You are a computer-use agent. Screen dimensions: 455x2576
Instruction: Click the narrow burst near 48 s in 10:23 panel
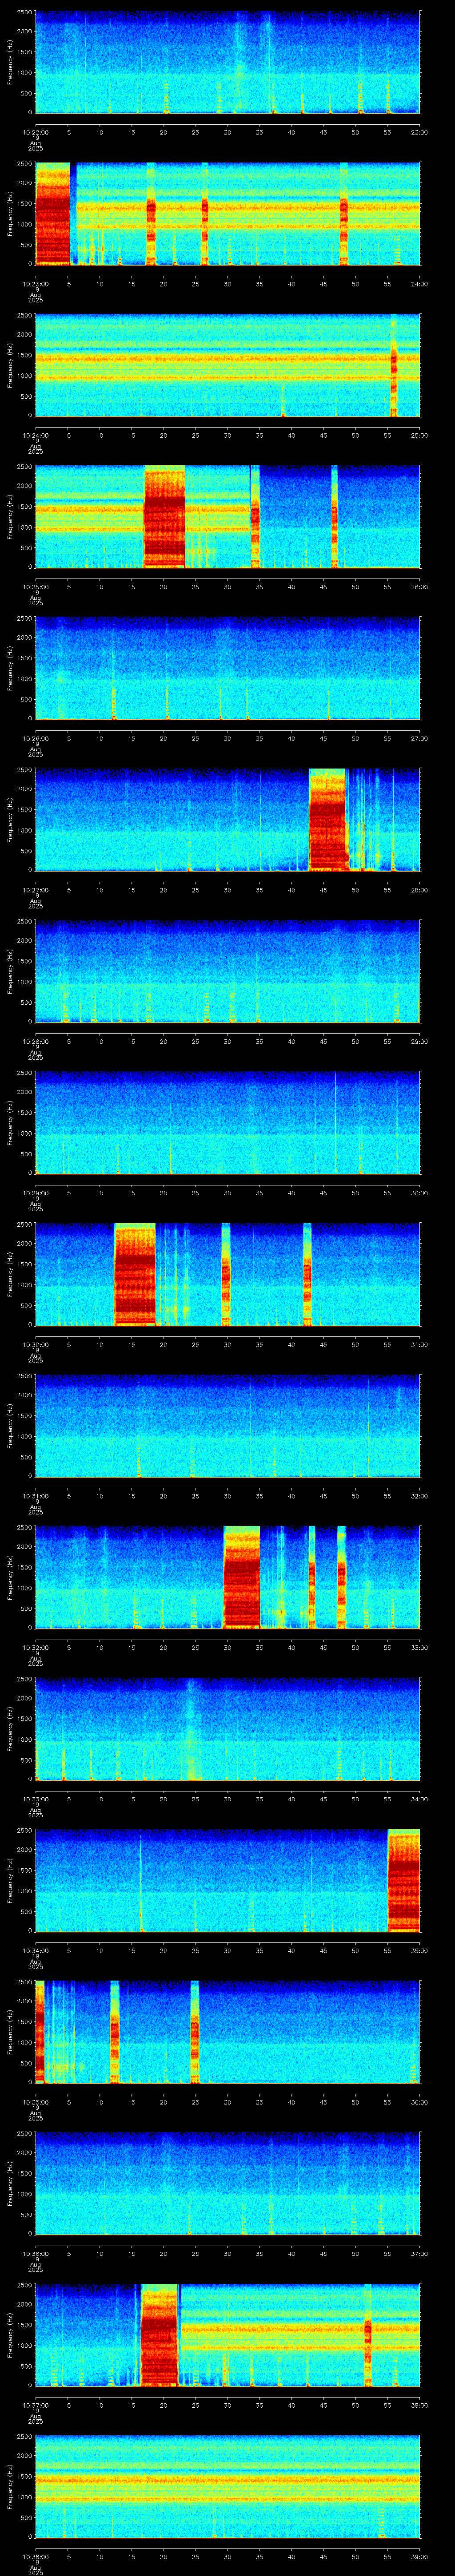pos(344,214)
